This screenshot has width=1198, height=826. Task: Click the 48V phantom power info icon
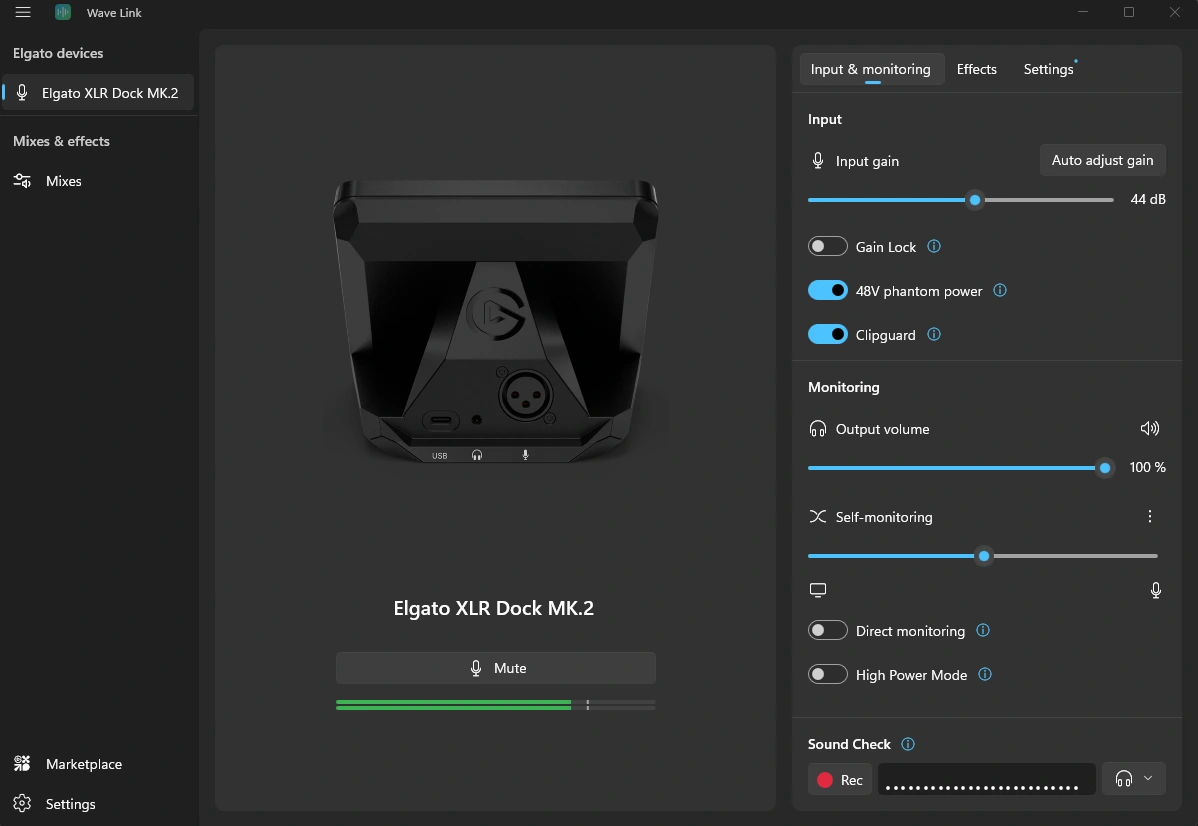1000,291
